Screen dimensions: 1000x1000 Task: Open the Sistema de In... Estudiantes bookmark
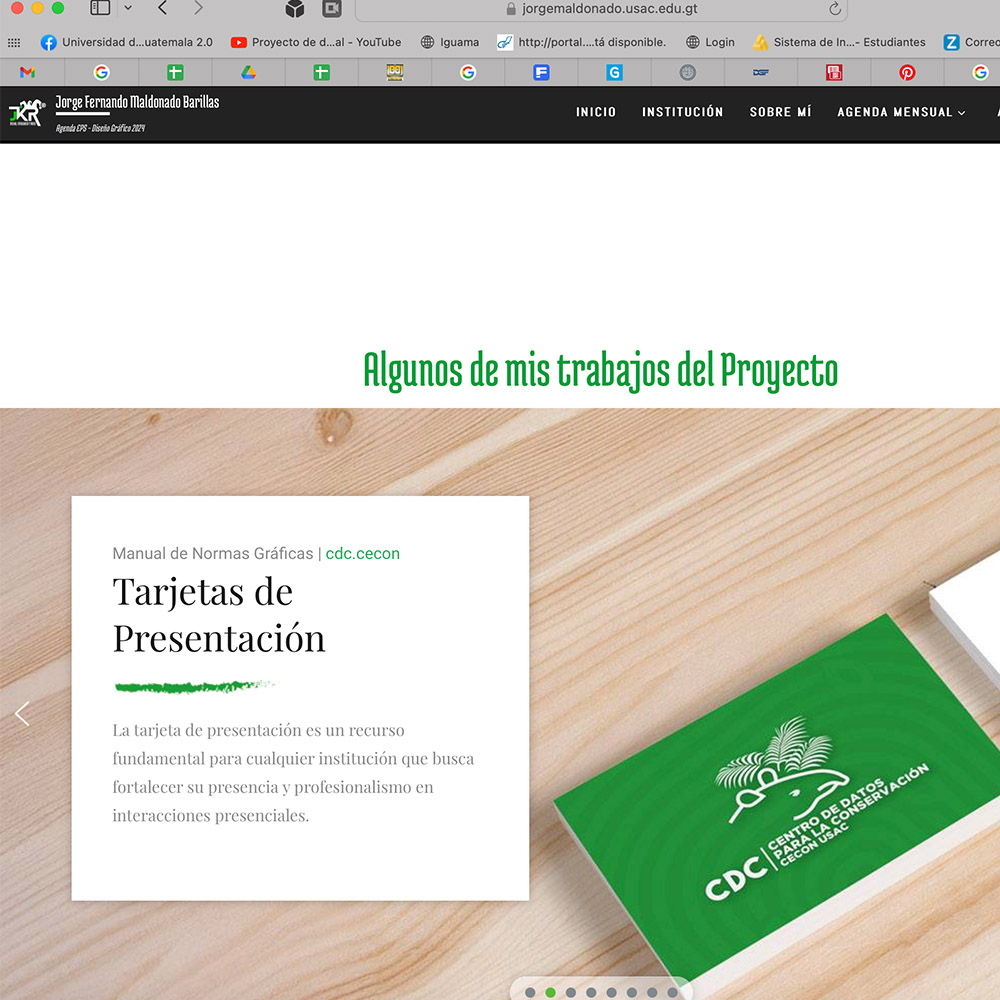click(x=839, y=43)
